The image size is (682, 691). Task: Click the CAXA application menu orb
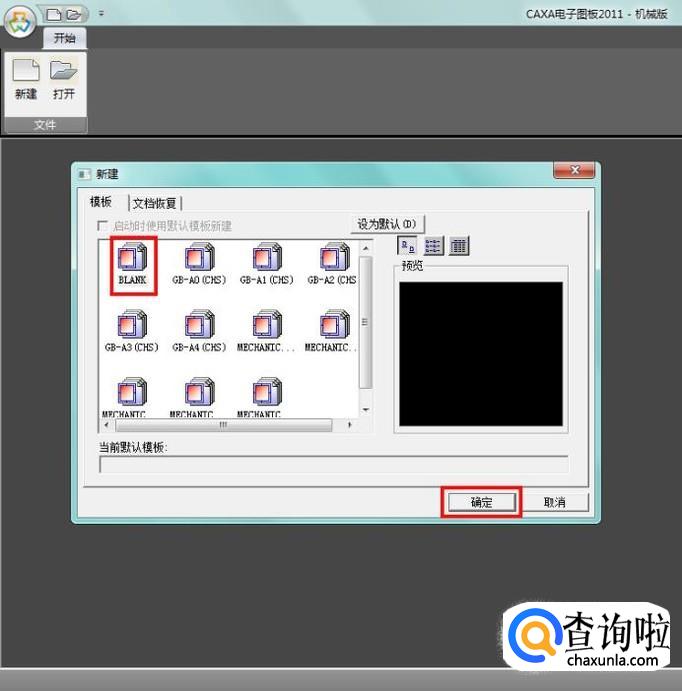tap(19, 22)
